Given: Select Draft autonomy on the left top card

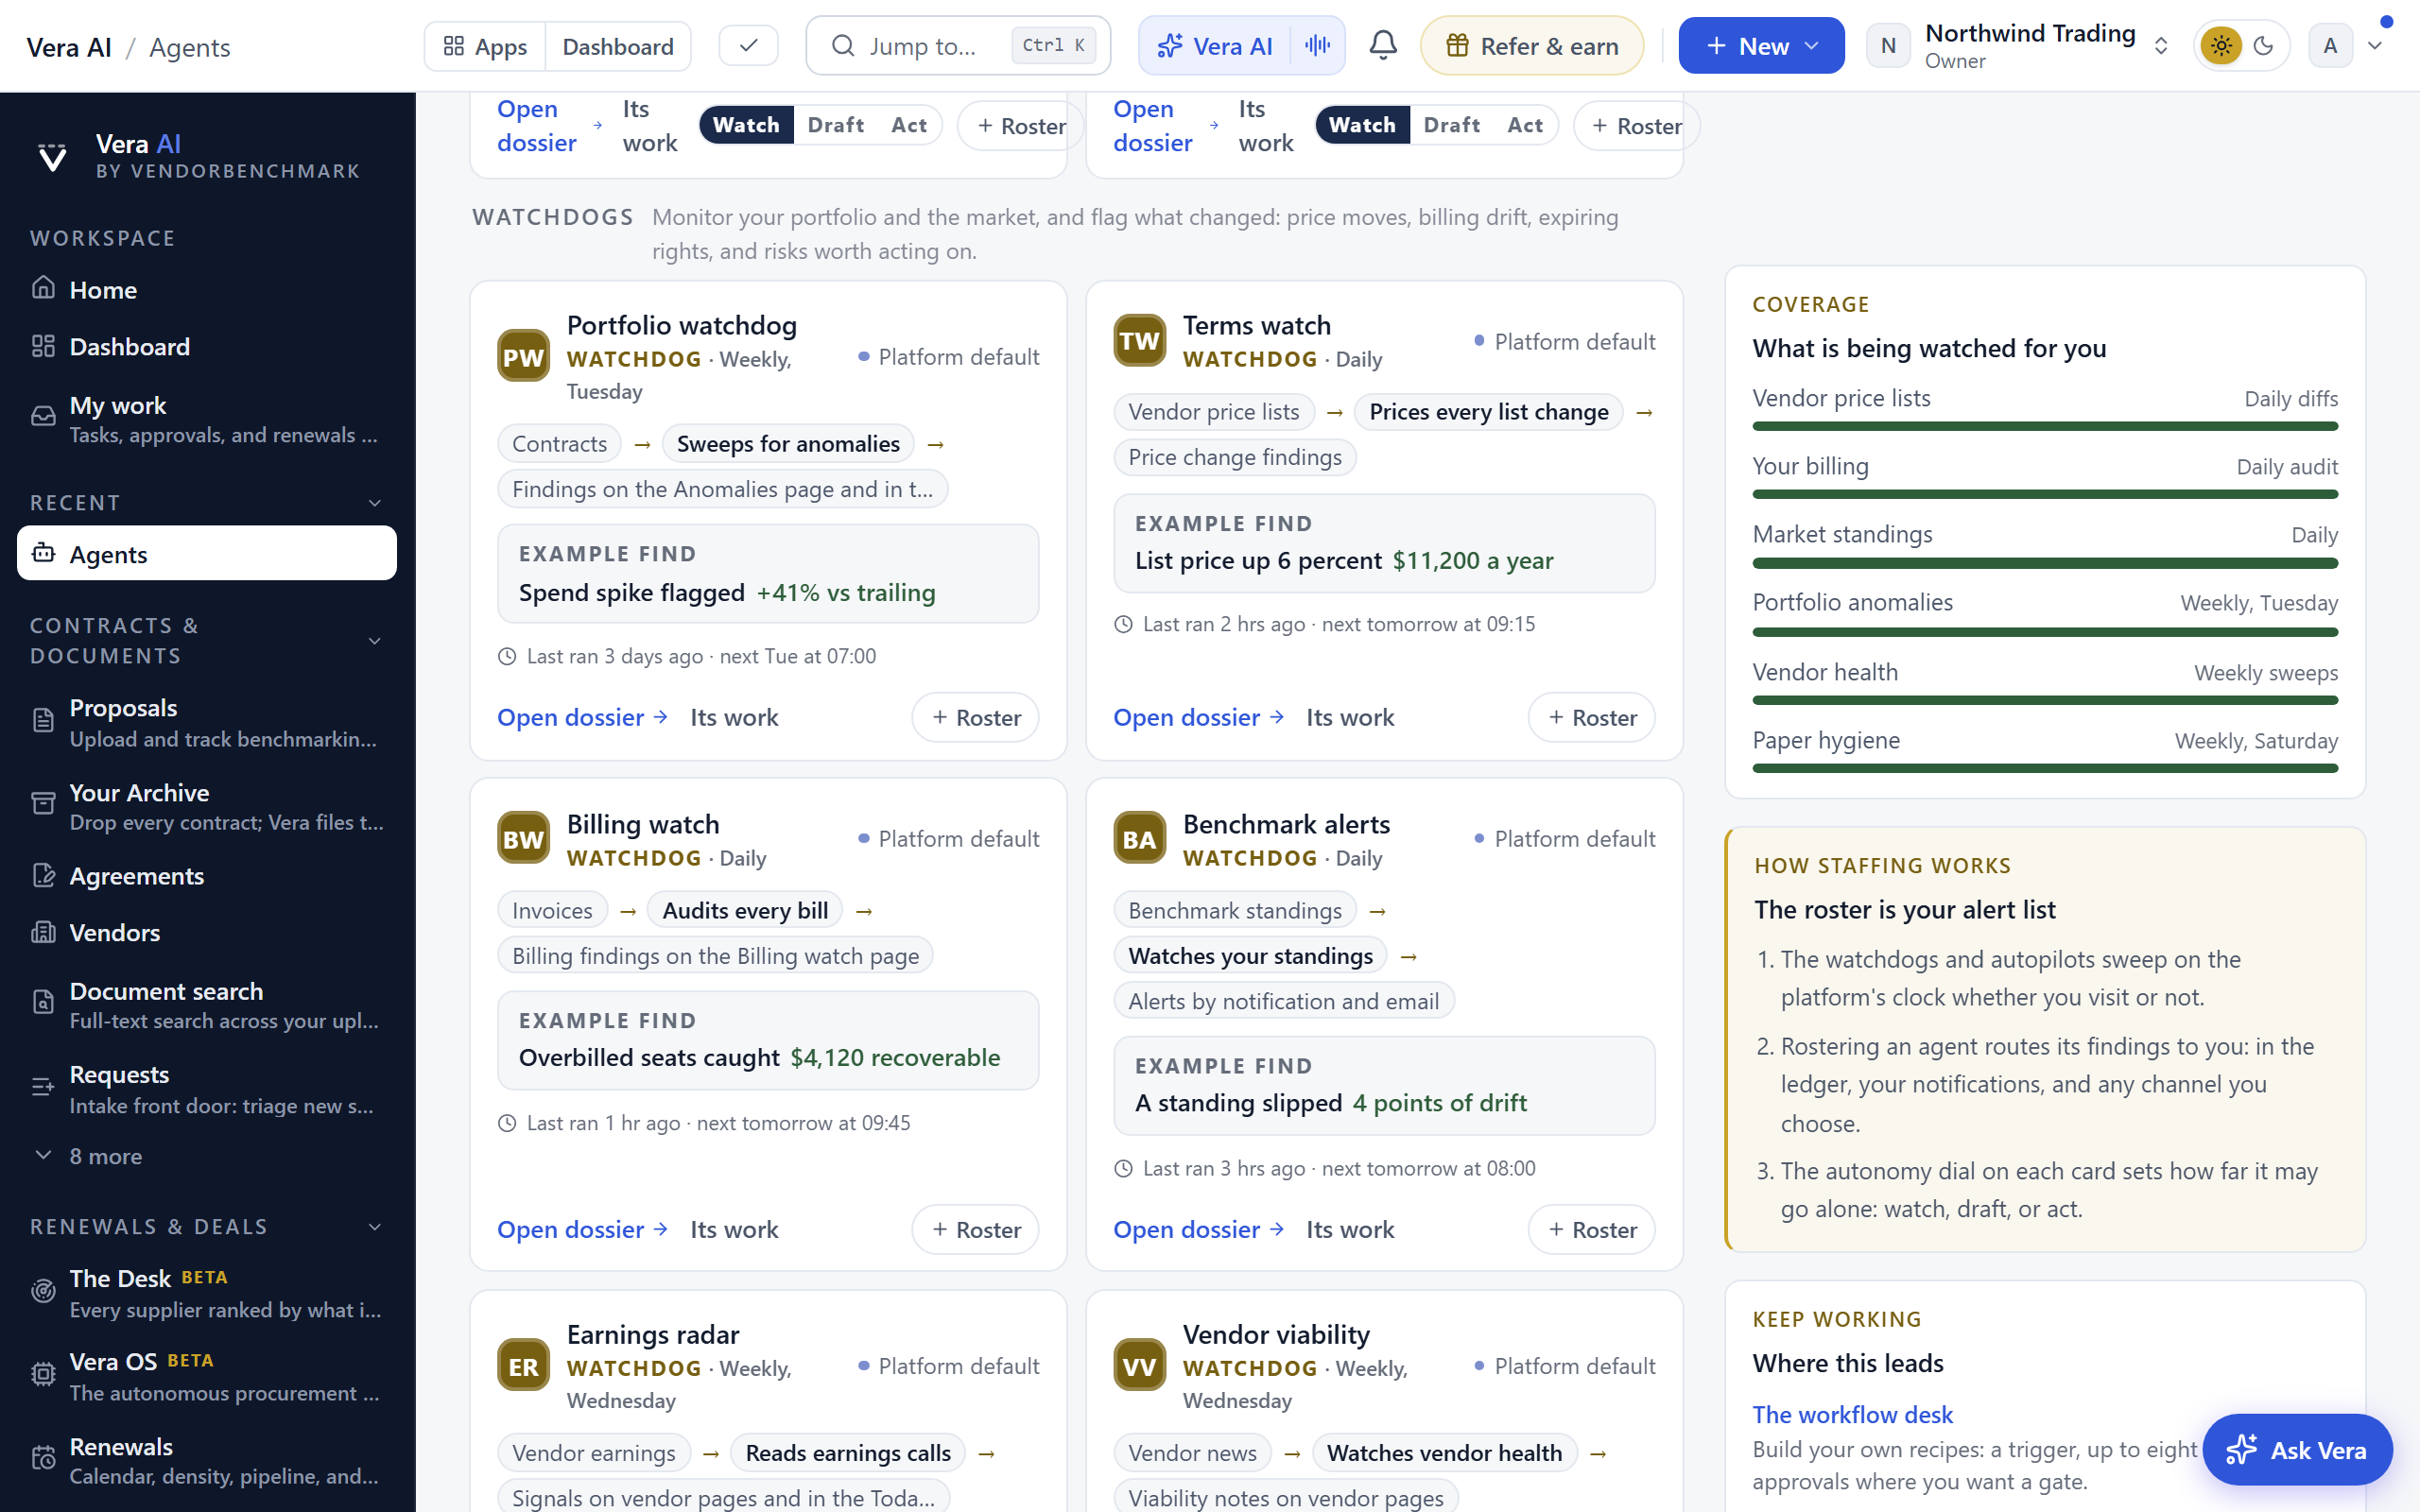Looking at the screenshot, I should pos(836,125).
